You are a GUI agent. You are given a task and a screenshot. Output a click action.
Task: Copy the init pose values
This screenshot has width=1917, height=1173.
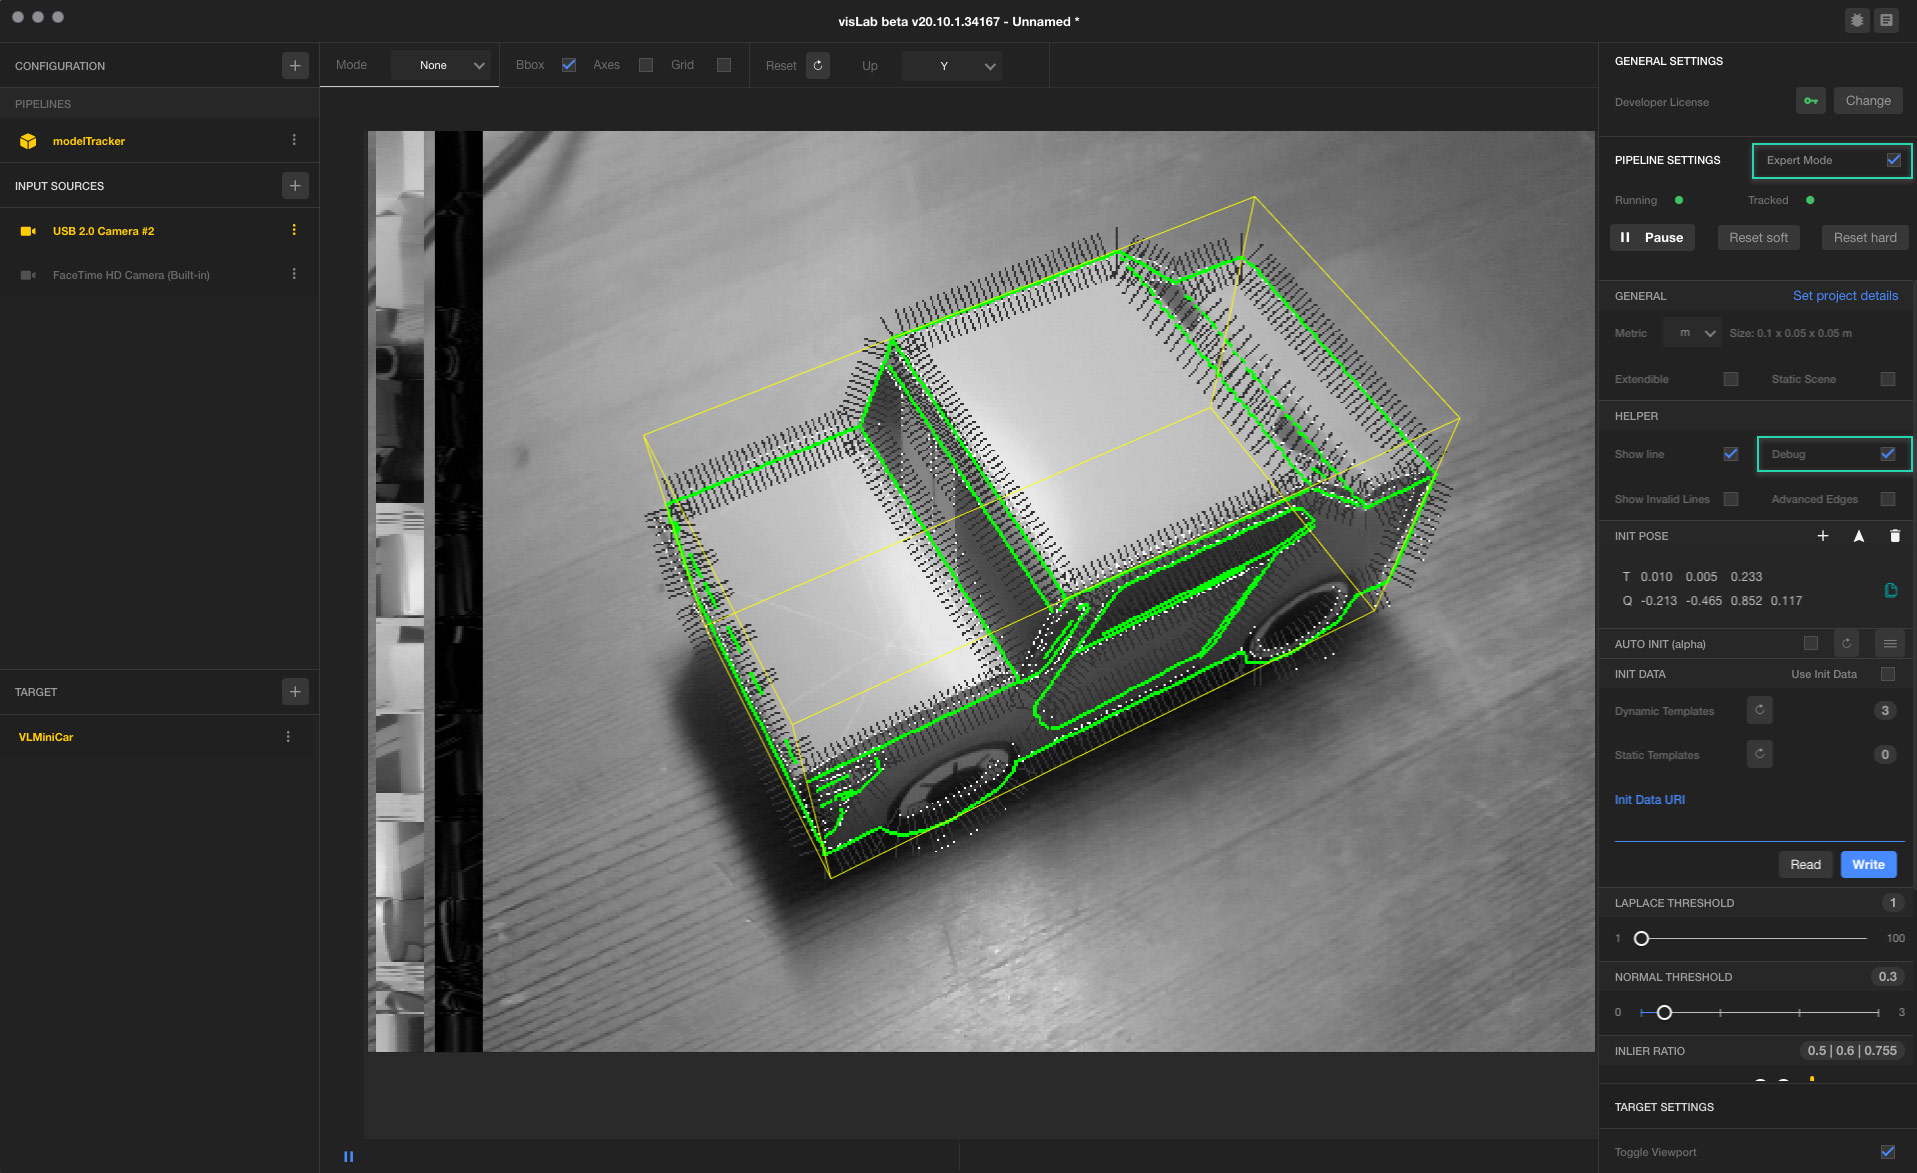pyautogui.click(x=1890, y=590)
